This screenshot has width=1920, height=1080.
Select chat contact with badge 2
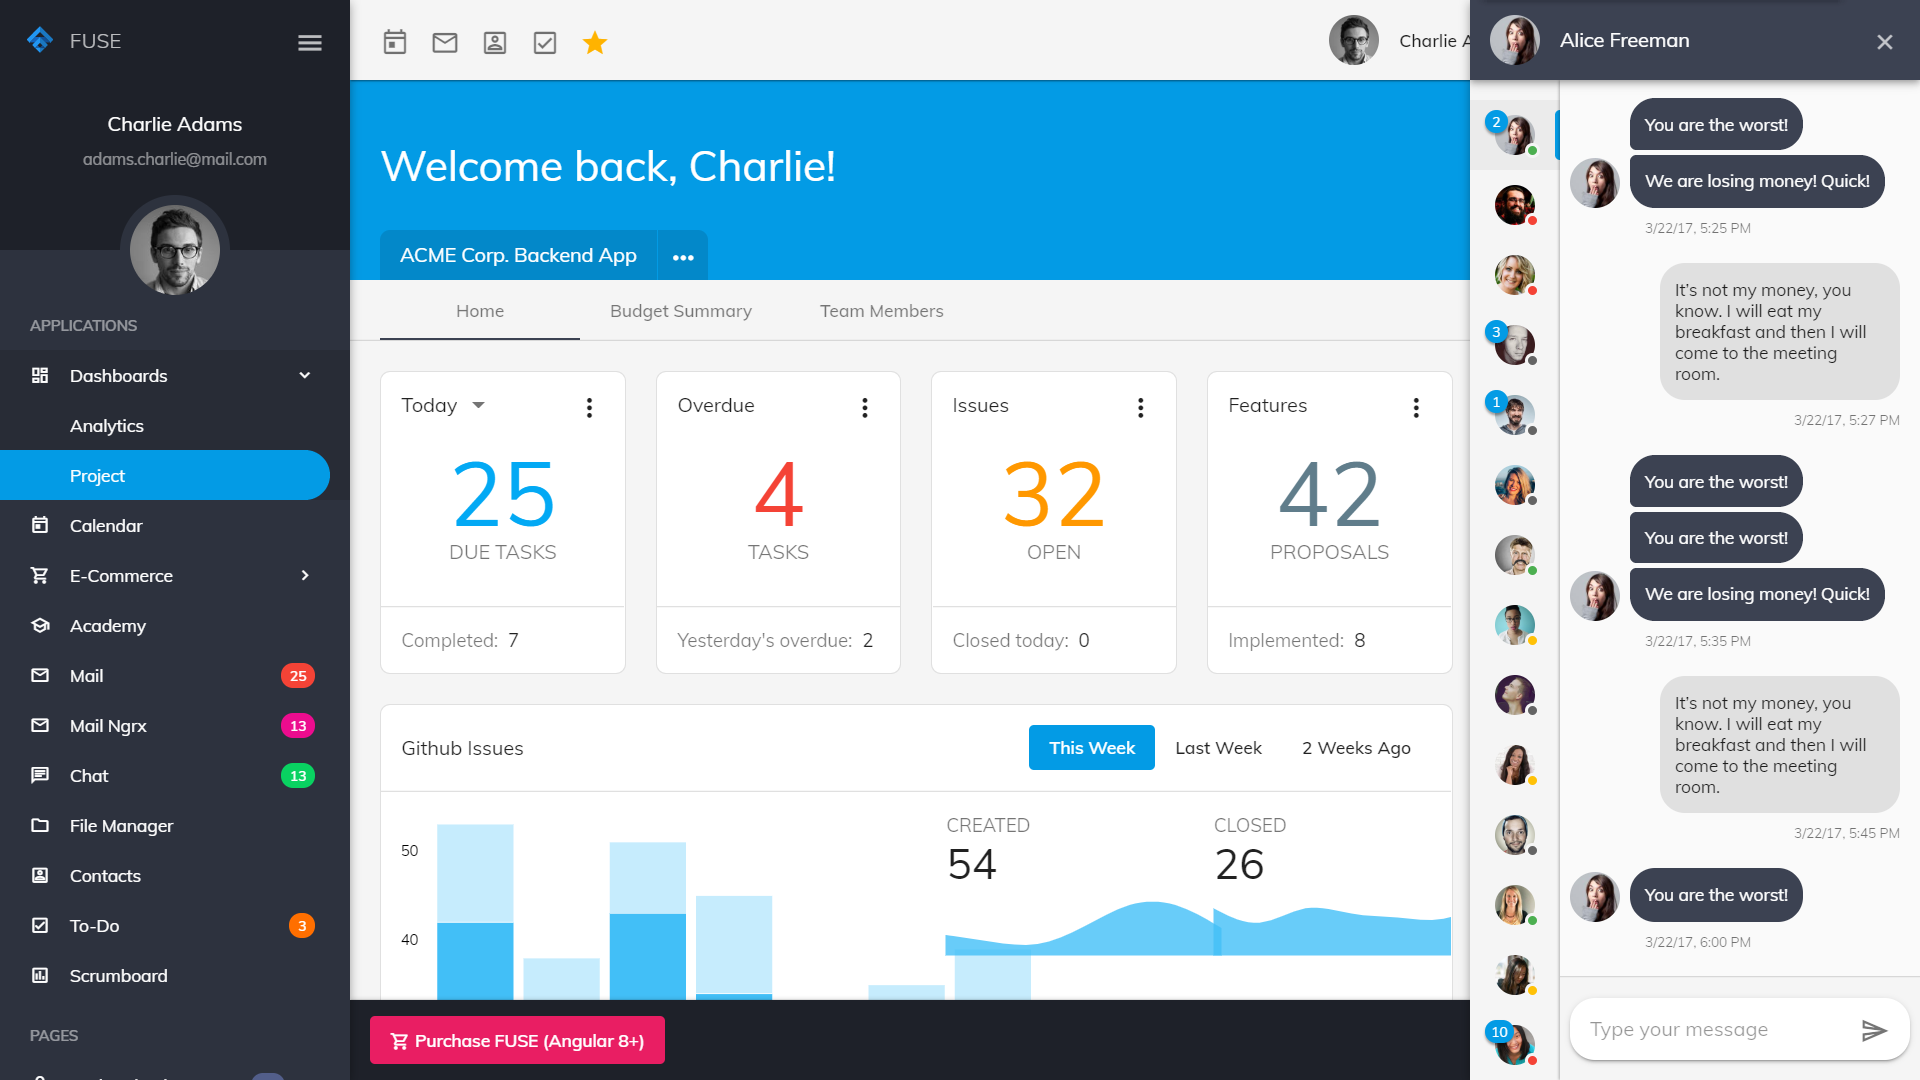(1515, 135)
